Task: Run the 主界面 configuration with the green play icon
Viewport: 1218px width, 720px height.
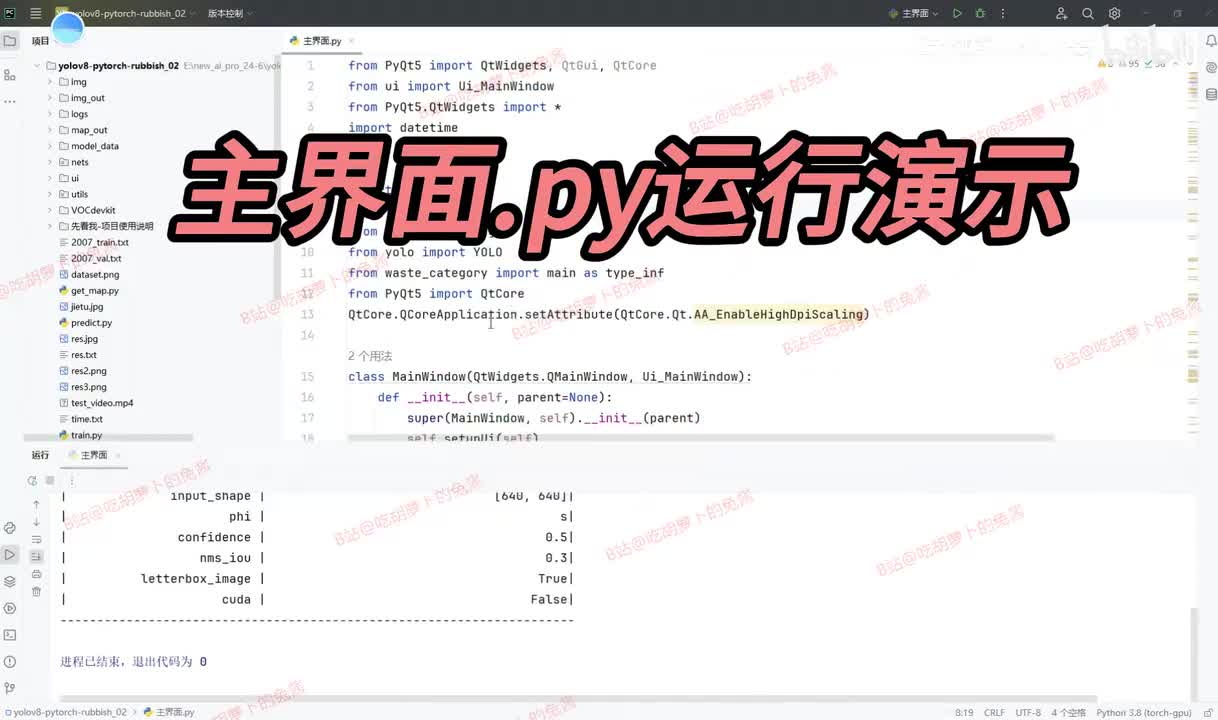Action: [x=957, y=14]
